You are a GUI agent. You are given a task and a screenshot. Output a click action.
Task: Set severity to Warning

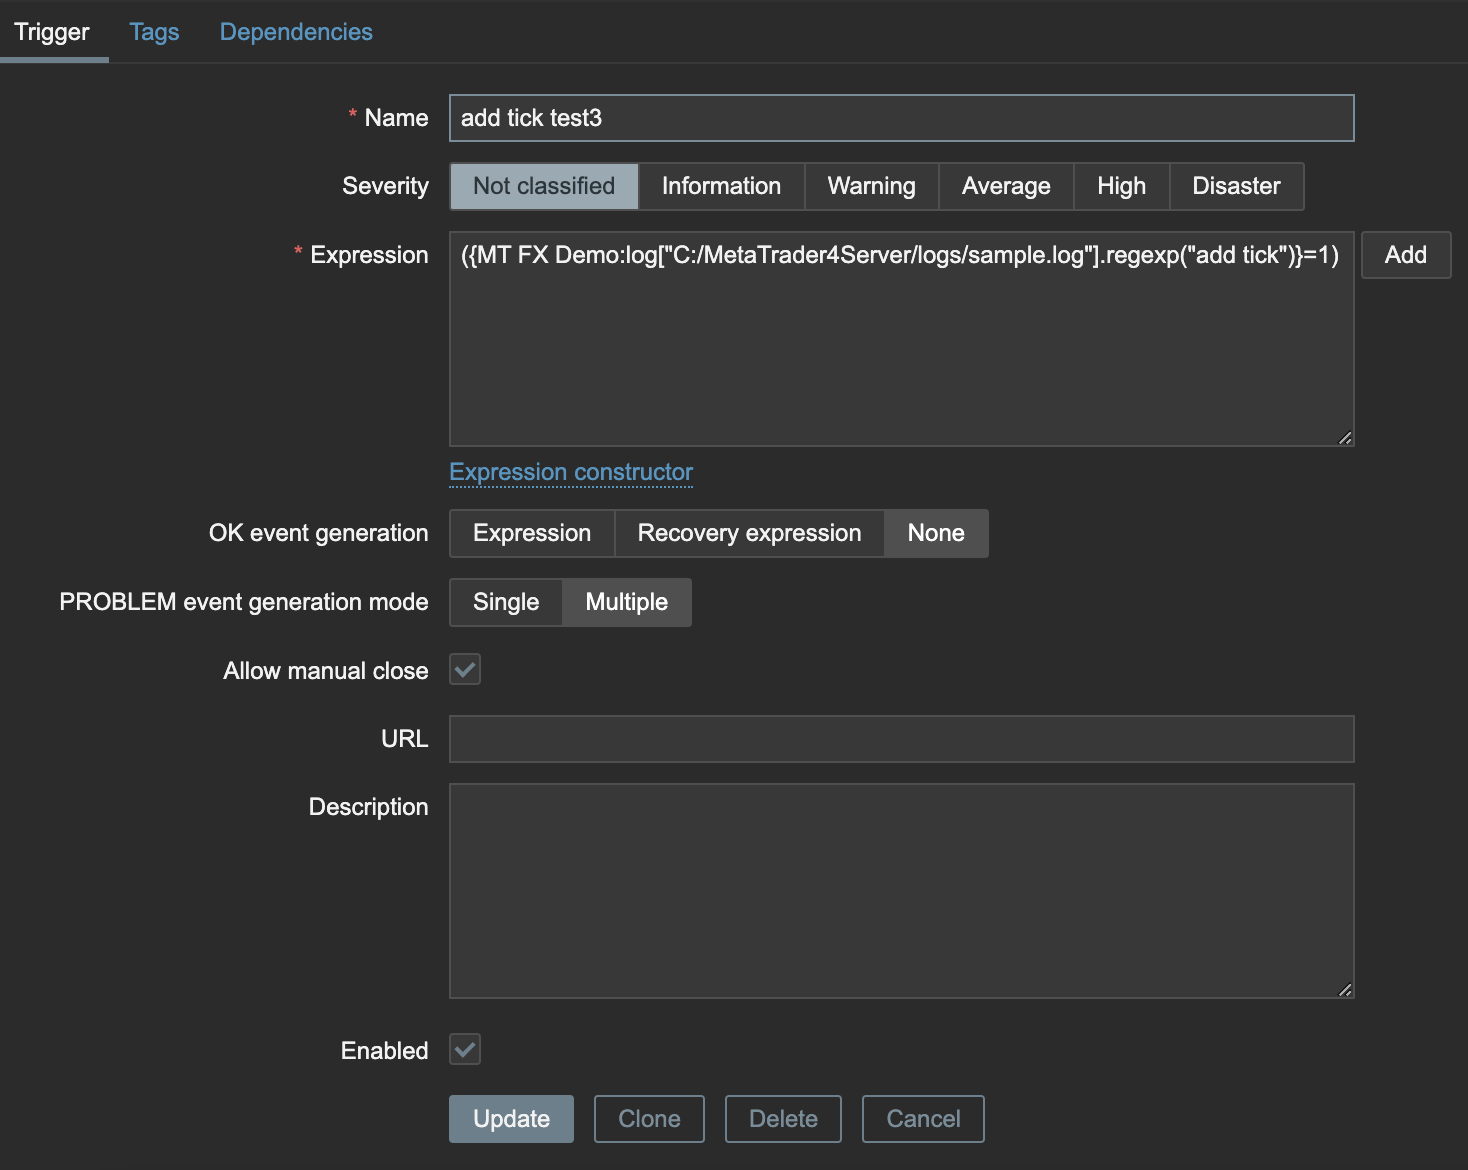click(x=871, y=186)
